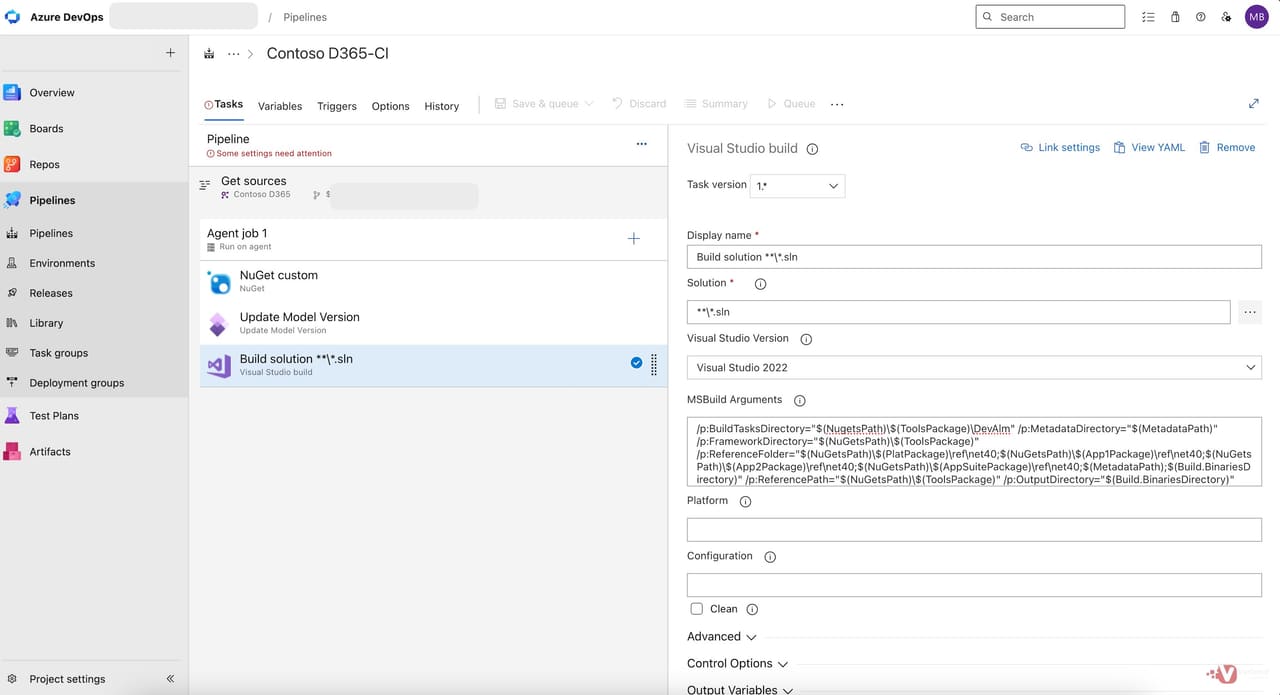Open the Solution field info icon
Image resolution: width=1280 pixels, height=695 pixels.
760,284
